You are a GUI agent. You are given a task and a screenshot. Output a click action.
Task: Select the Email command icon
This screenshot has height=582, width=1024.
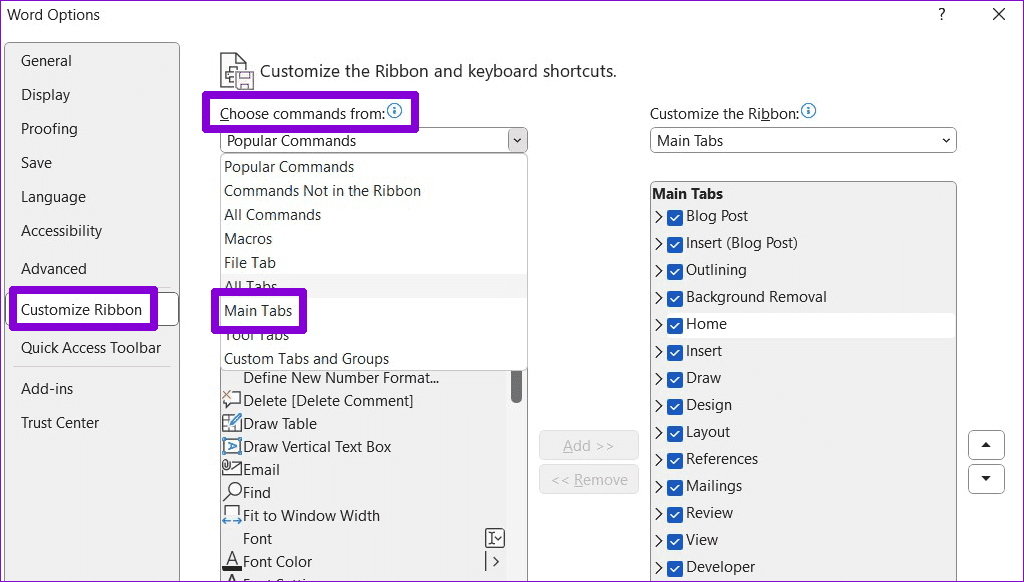point(232,468)
